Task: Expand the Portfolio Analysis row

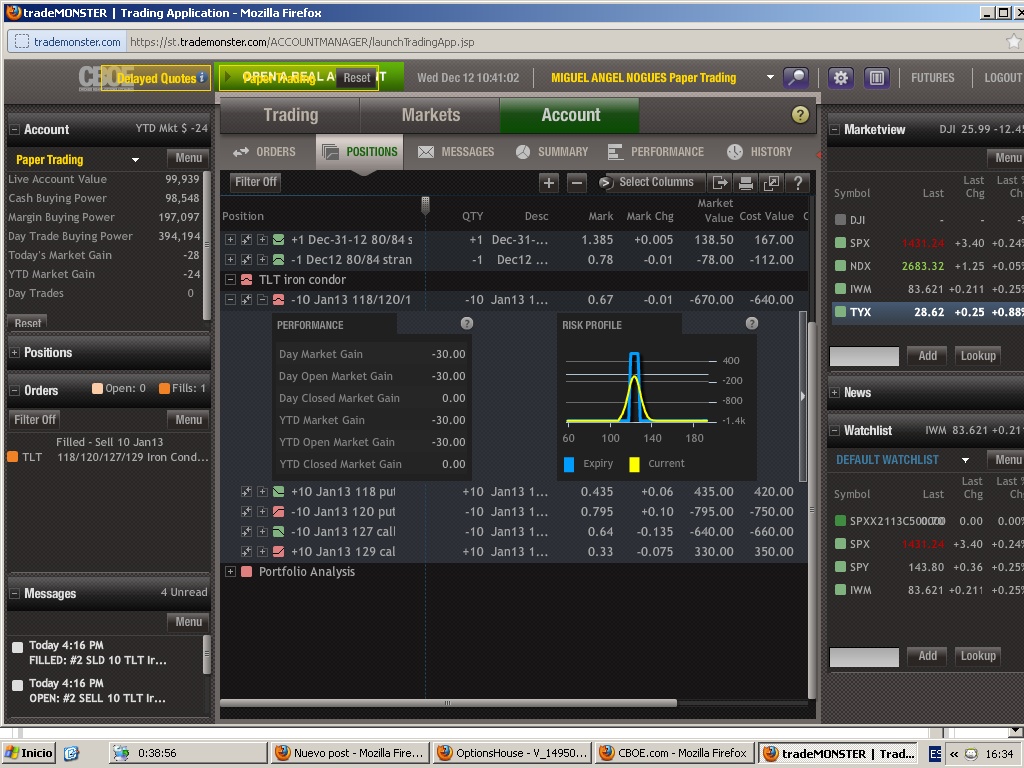Action: [231, 572]
